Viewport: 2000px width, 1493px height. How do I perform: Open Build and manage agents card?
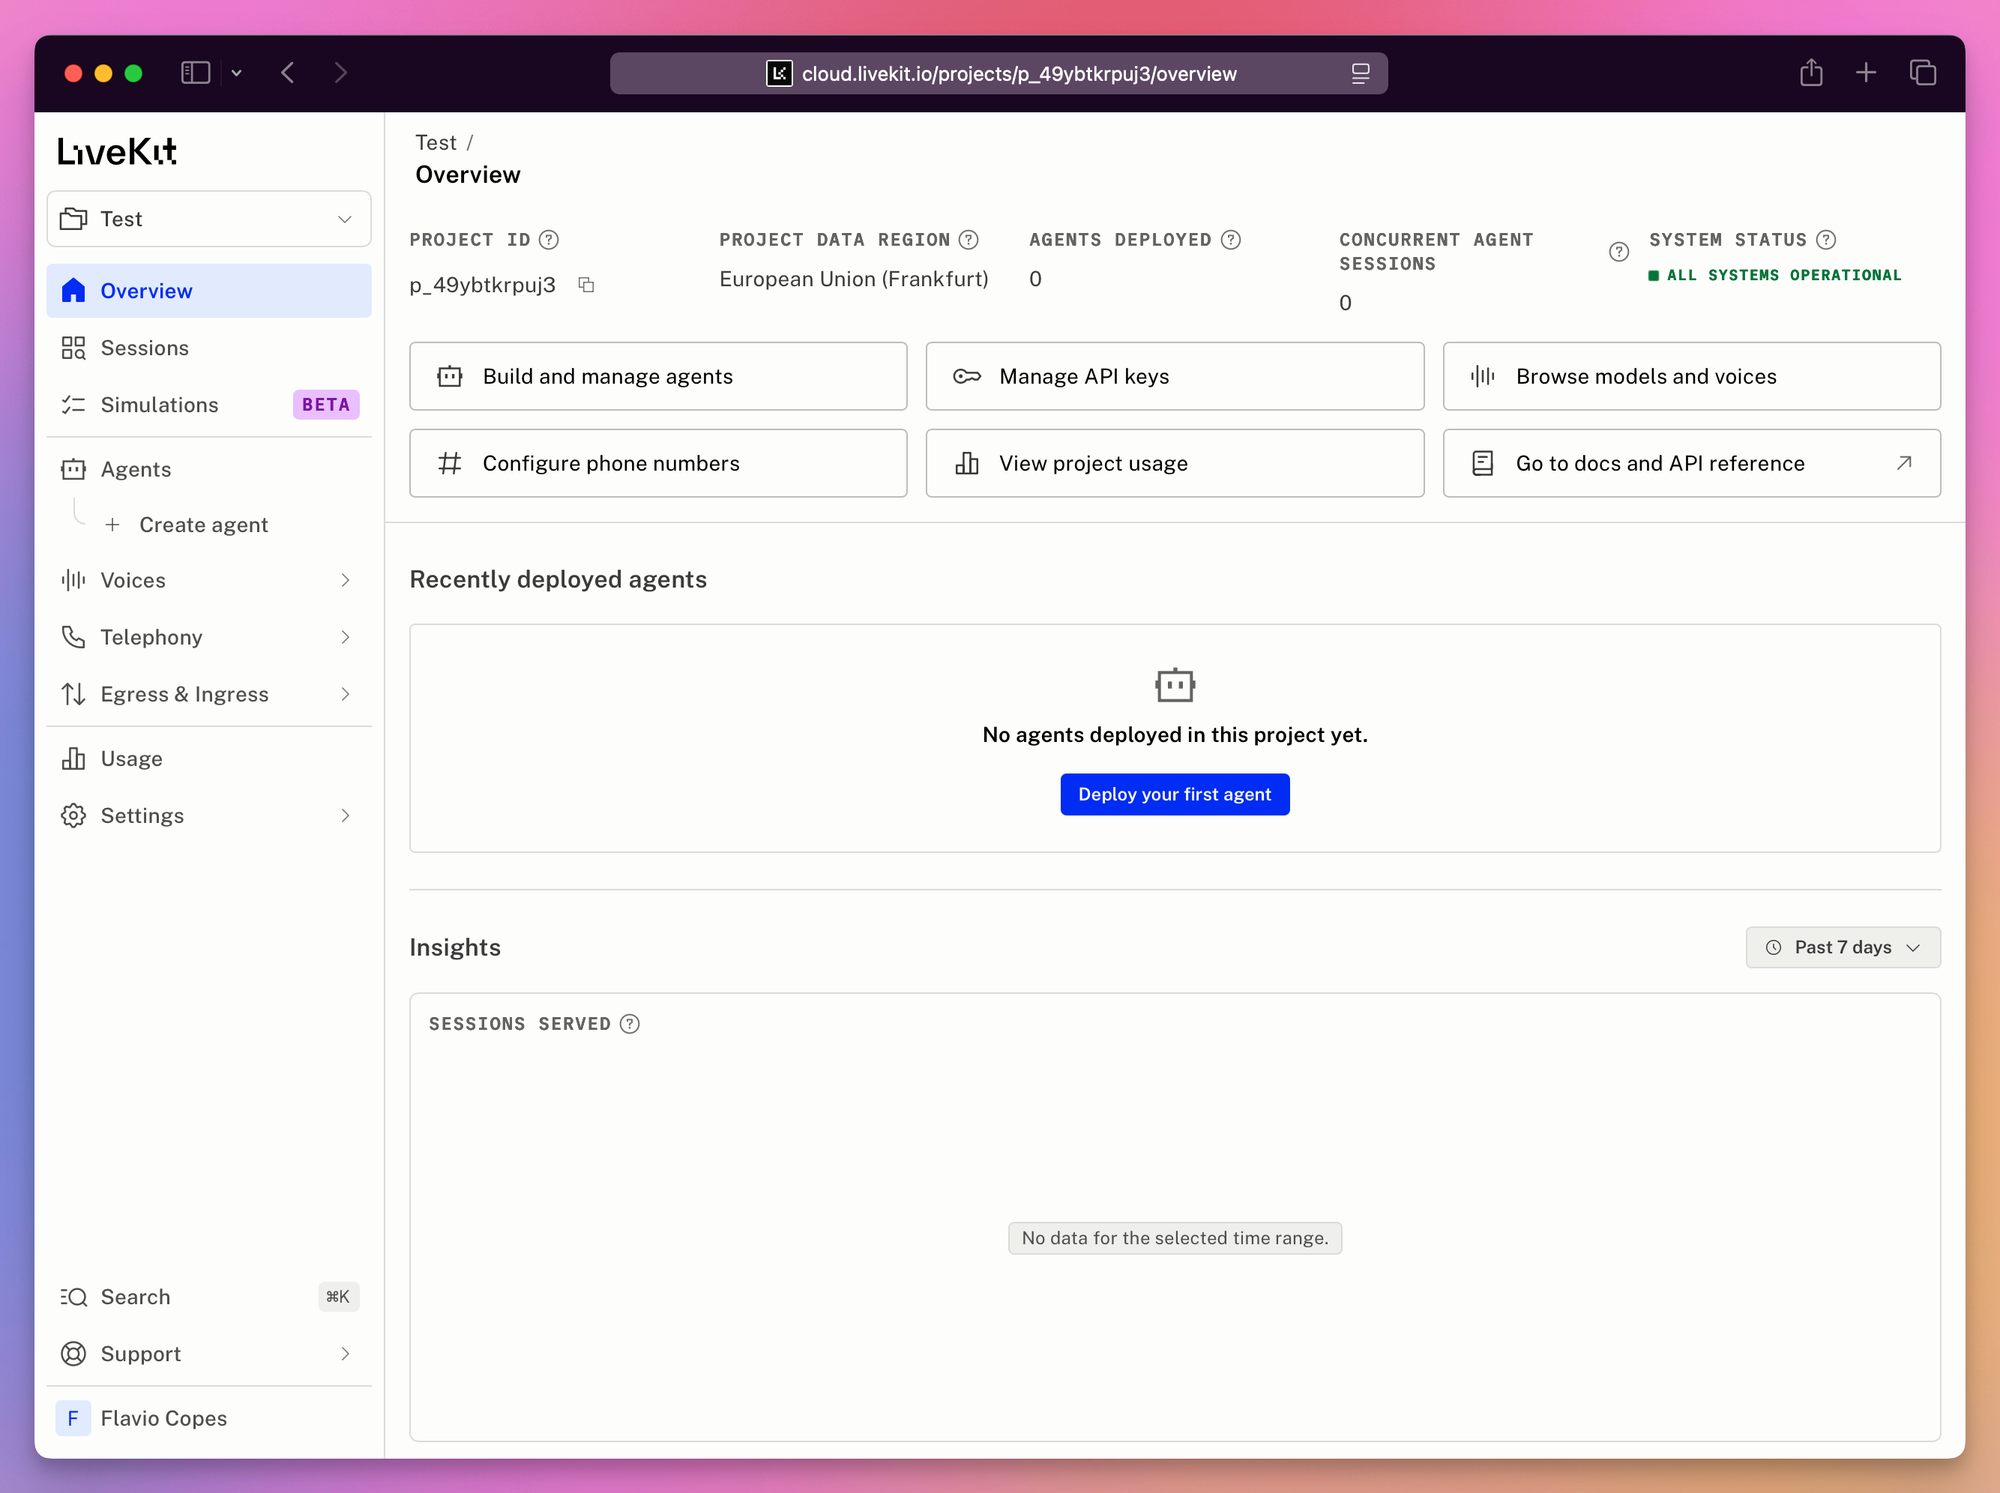coord(658,376)
